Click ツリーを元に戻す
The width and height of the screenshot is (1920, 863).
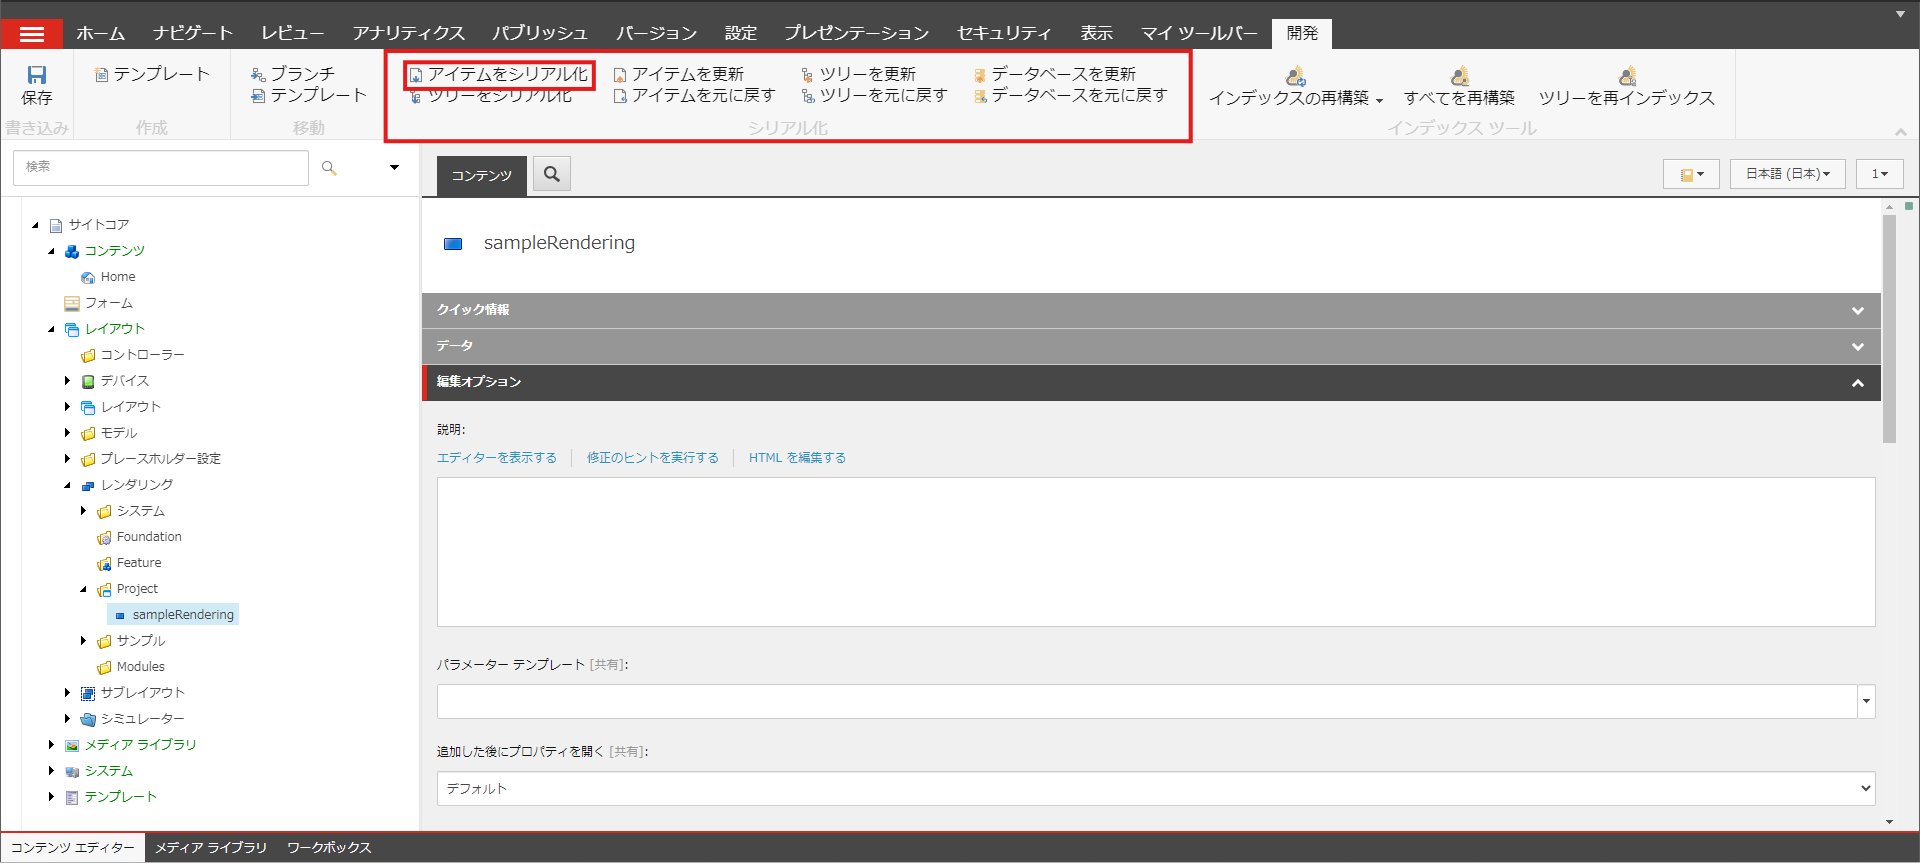coord(874,95)
